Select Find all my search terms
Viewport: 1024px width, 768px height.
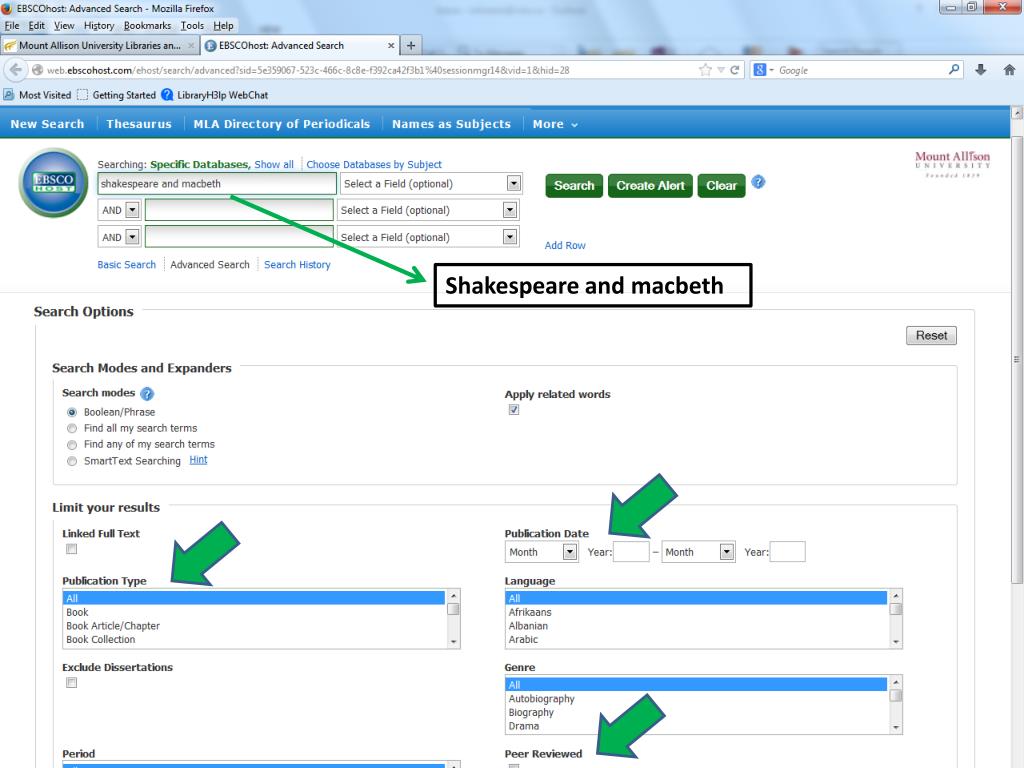[x=72, y=428]
